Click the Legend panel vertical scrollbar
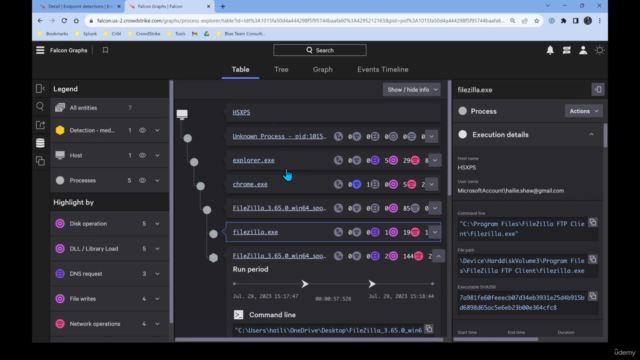Screen dimensions: 640x360 171,202
